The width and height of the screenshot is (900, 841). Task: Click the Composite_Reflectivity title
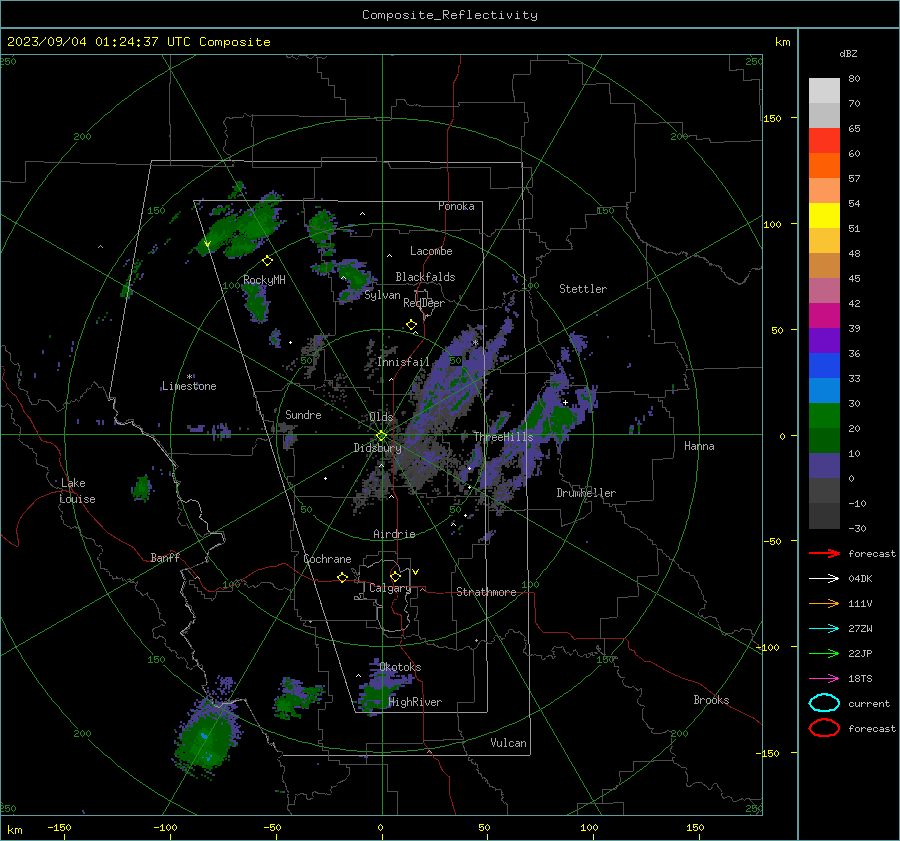tap(449, 15)
